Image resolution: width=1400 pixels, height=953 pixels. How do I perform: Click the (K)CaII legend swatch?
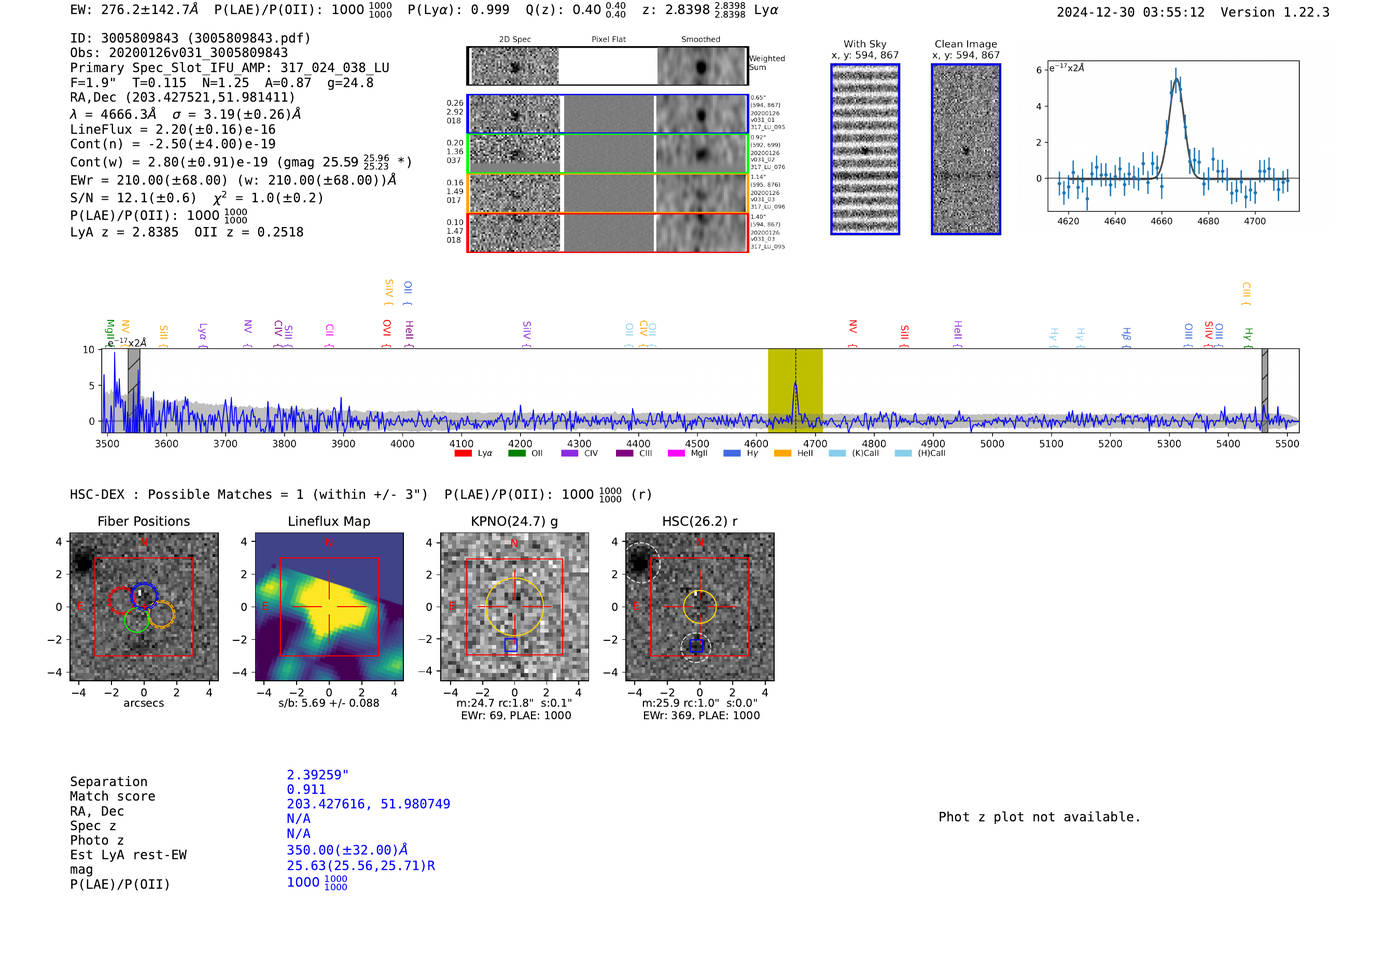[x=837, y=453]
